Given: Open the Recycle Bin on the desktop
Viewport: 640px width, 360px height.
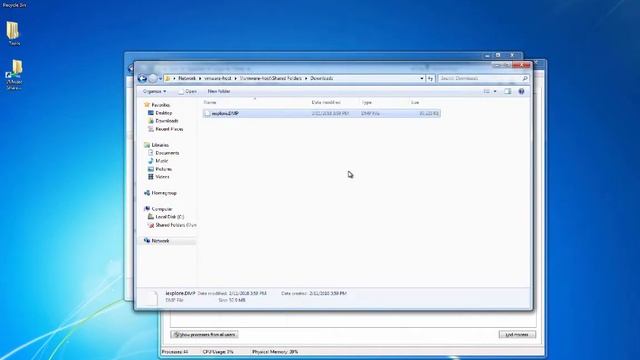Looking at the screenshot, I should [x=14, y=5].
